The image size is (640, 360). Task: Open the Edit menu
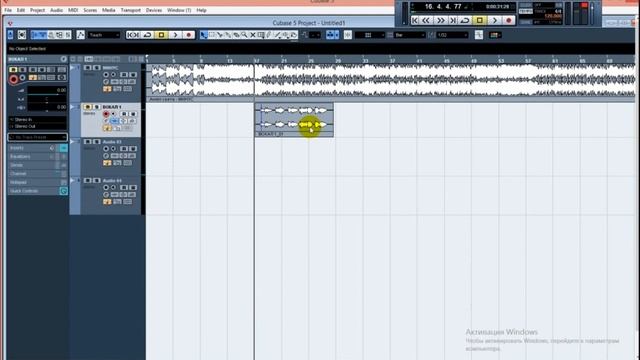point(21,10)
